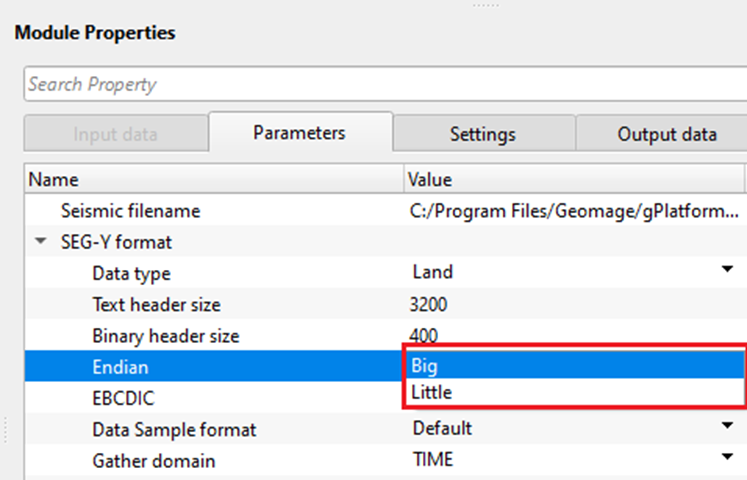Open the Output data tab
This screenshot has width=747, height=480.
click(x=666, y=134)
